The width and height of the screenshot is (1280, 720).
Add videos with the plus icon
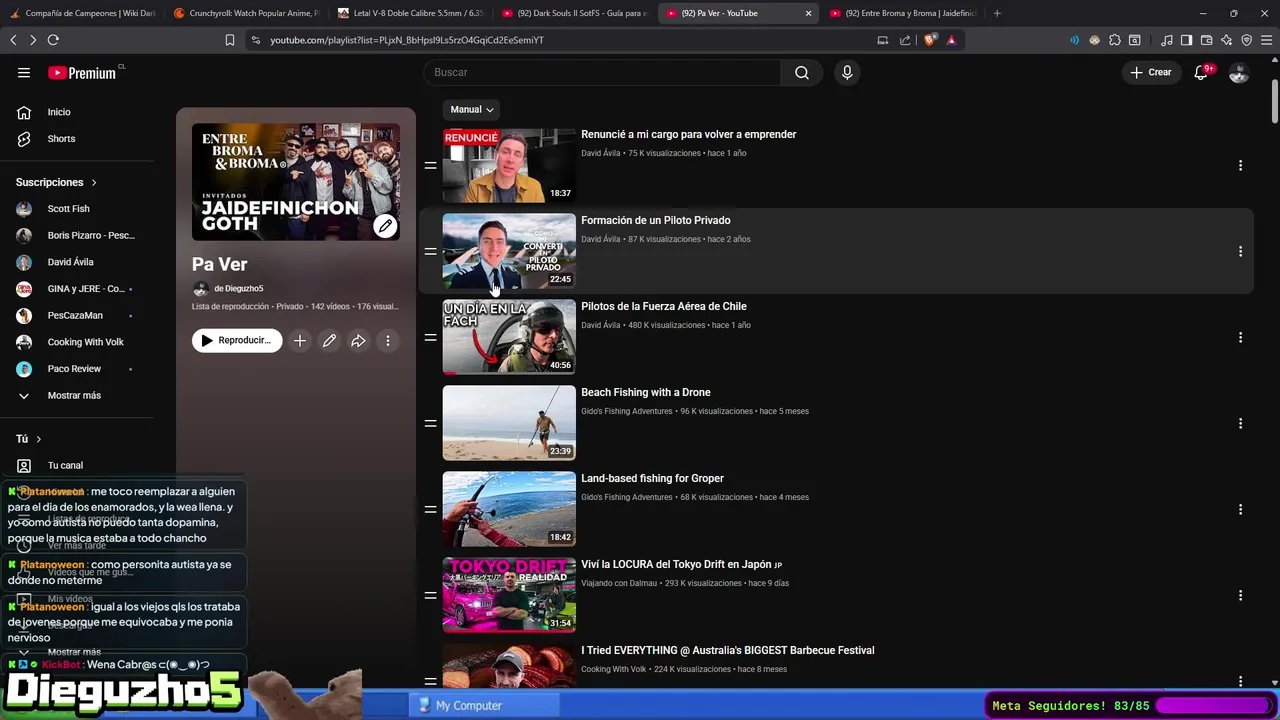[x=299, y=341]
